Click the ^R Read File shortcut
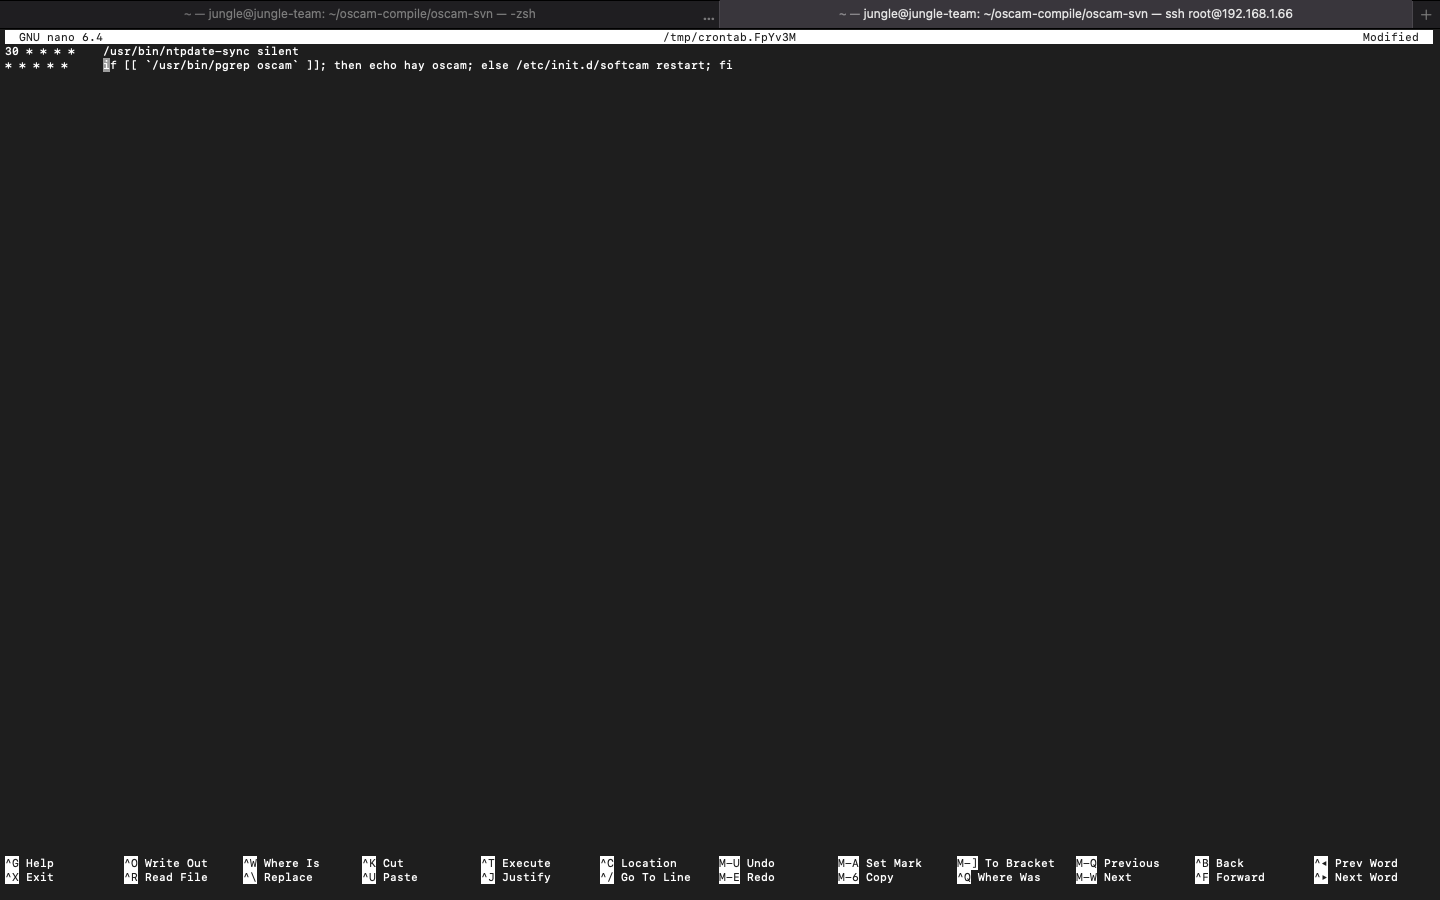This screenshot has width=1440, height=900. pos(166,877)
